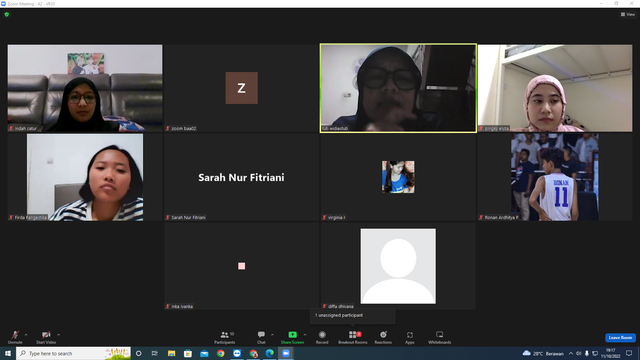Select inka ivanka's participant tile
640x360 pixels.
coord(242,266)
